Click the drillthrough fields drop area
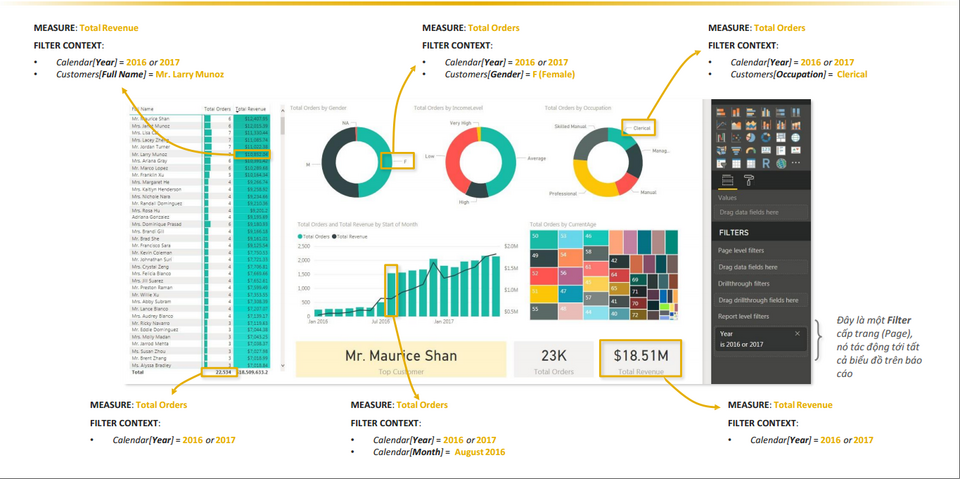 (x=760, y=300)
